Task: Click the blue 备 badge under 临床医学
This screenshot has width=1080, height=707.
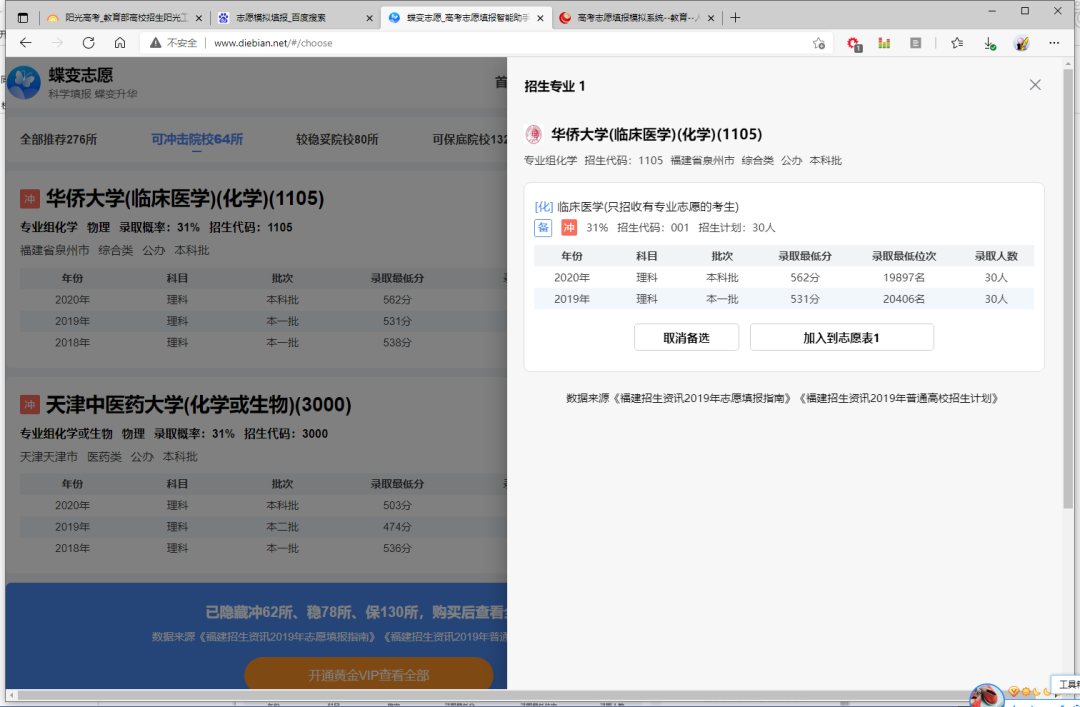Action: pos(542,228)
